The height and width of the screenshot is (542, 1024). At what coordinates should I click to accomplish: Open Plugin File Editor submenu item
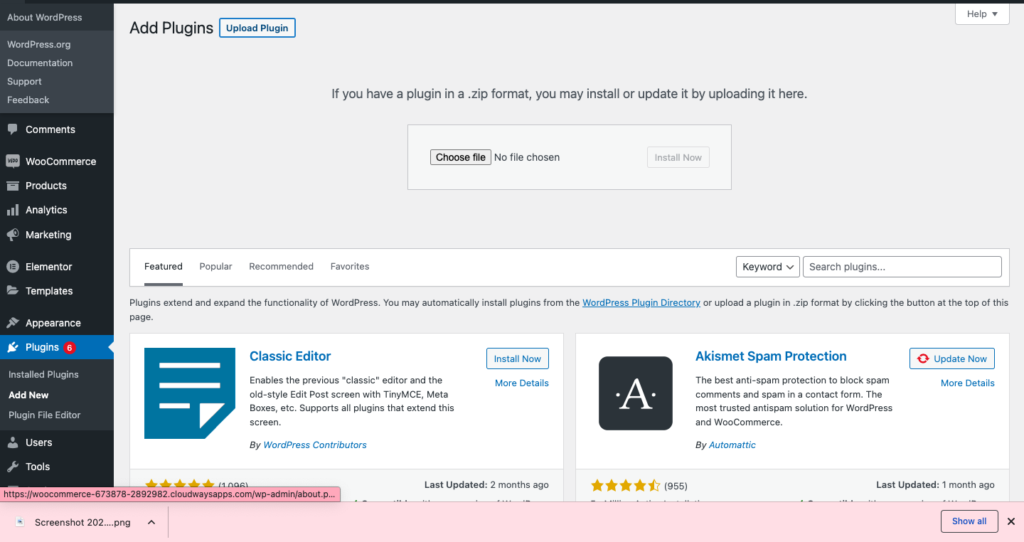[x=44, y=415]
